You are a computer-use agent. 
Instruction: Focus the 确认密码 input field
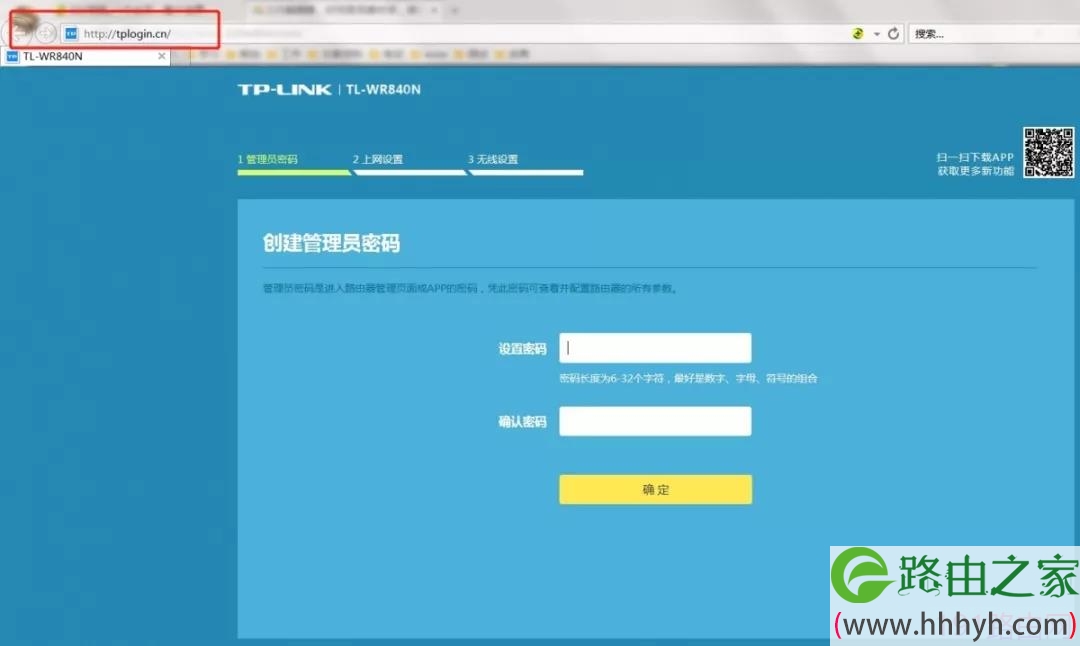click(x=655, y=421)
